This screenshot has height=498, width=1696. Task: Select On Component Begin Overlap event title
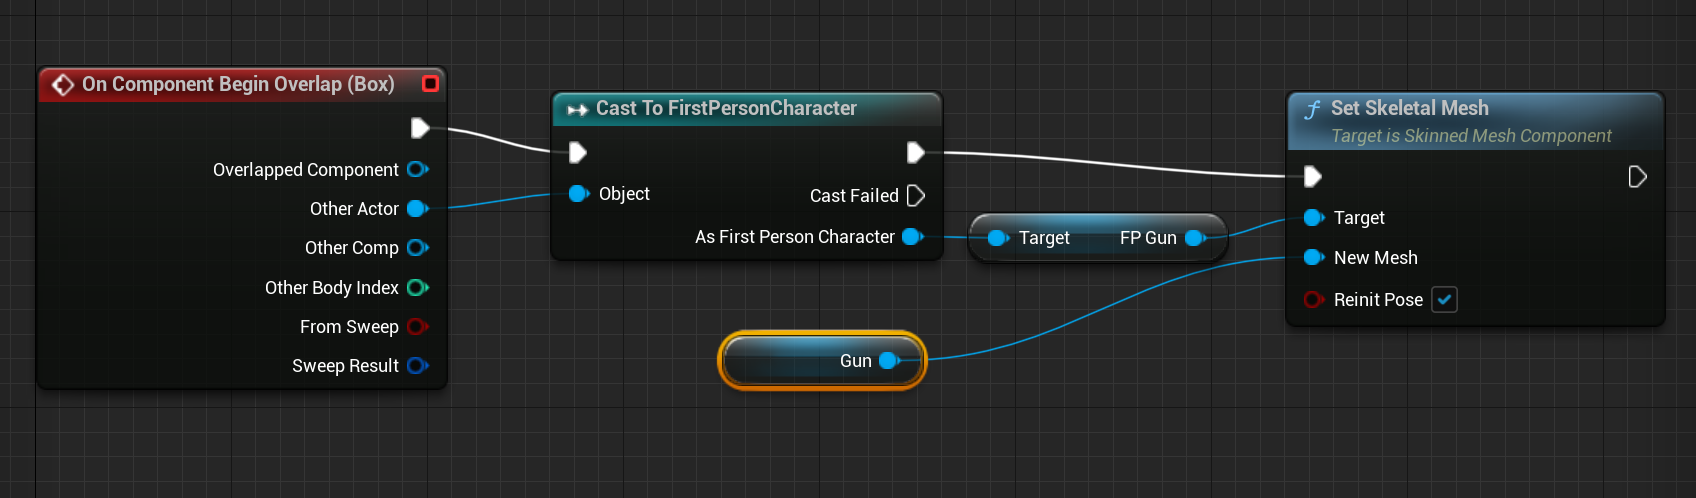[x=238, y=84]
